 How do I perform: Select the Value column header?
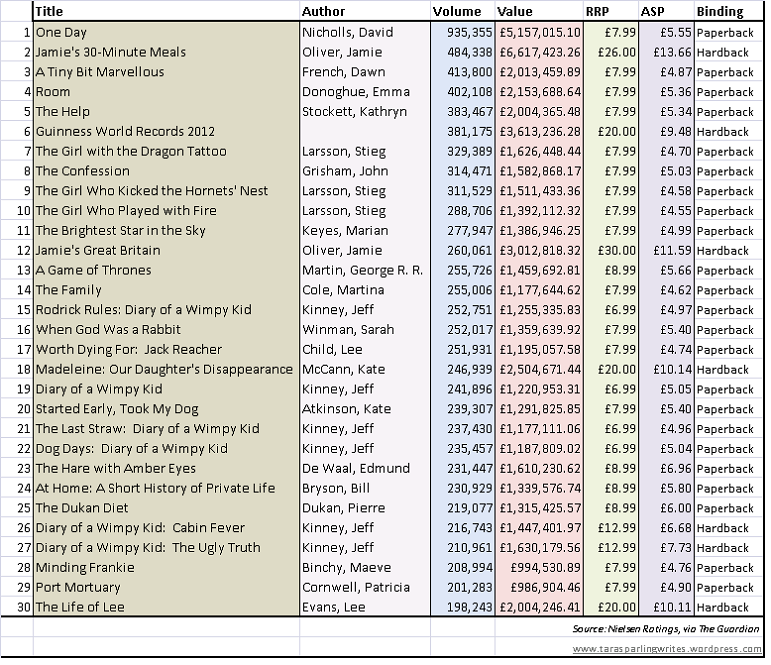coord(516,12)
